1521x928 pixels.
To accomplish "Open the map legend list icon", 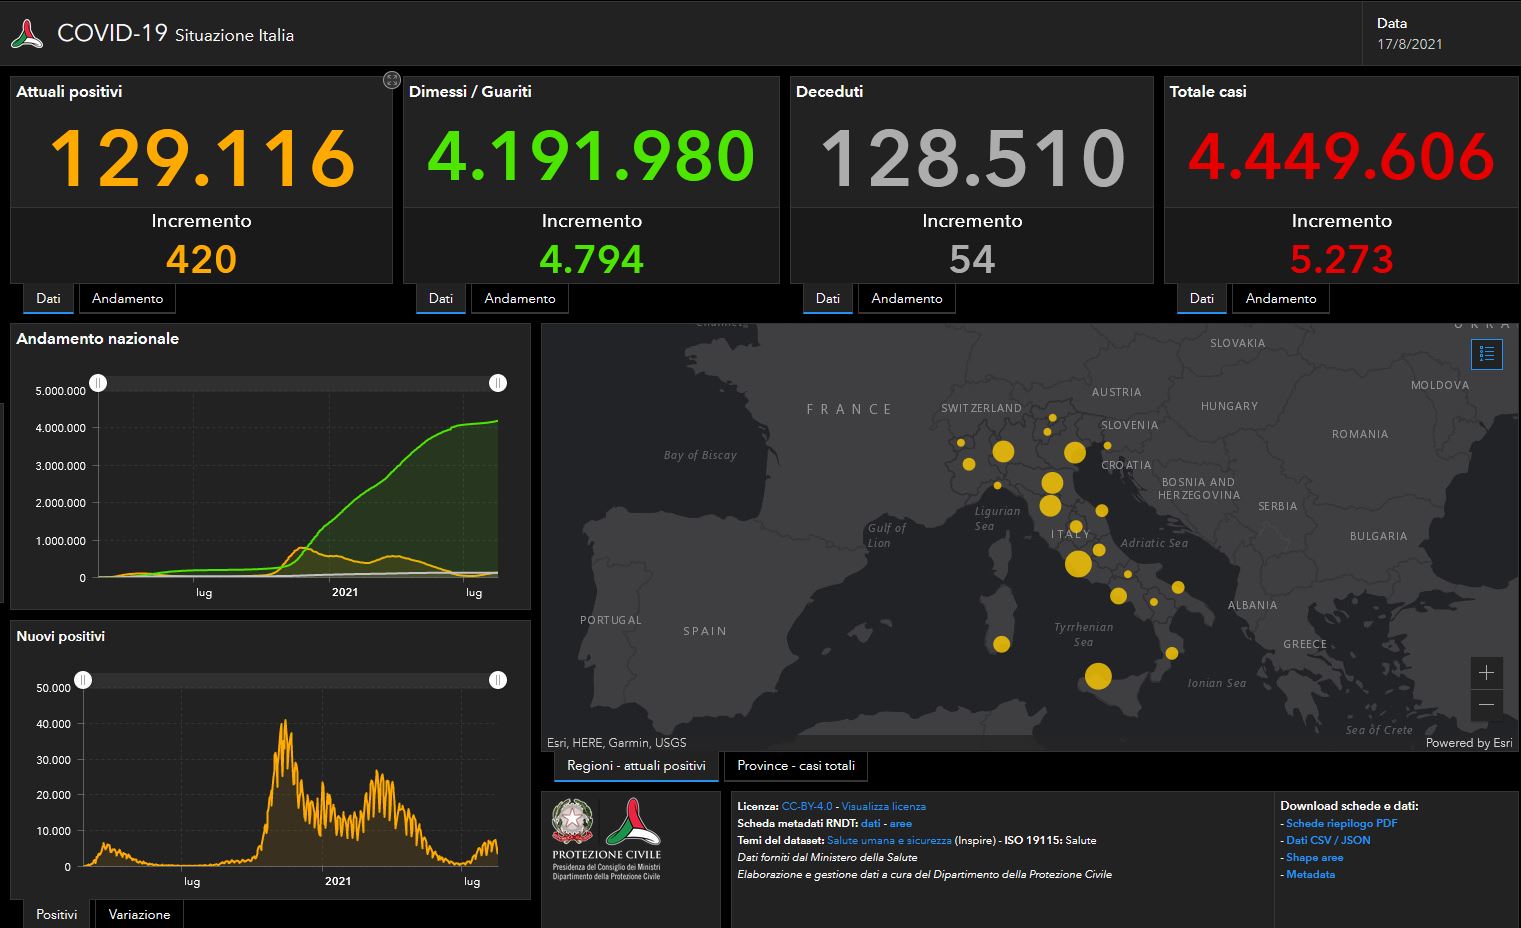I will pyautogui.click(x=1487, y=354).
